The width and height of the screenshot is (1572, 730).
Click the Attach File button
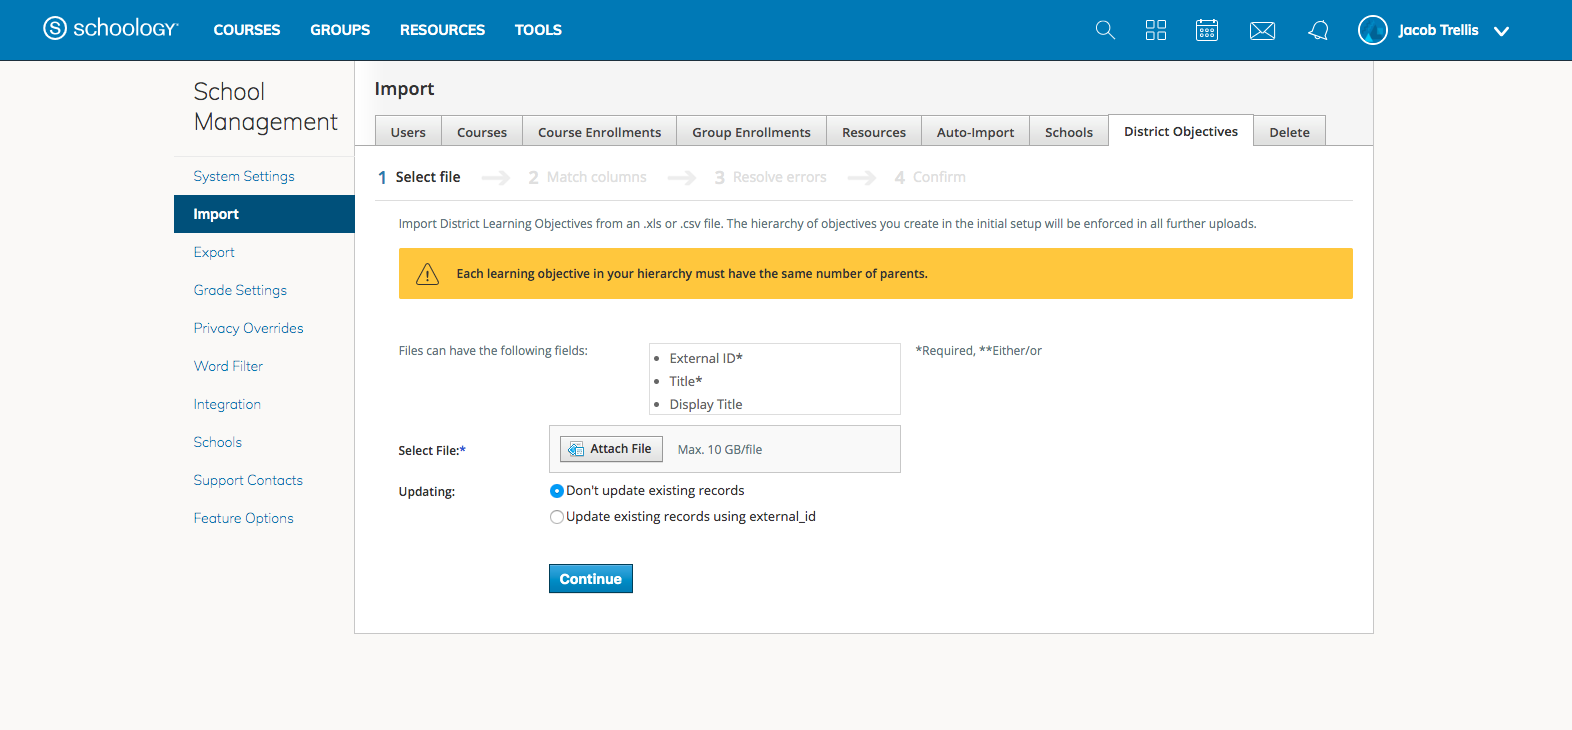click(611, 449)
